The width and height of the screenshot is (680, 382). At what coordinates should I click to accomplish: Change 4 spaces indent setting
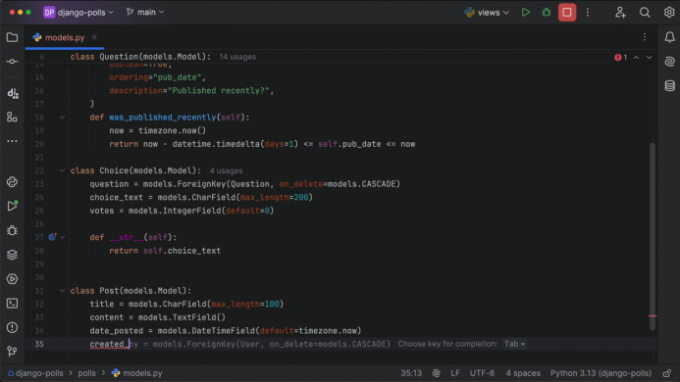click(523, 373)
